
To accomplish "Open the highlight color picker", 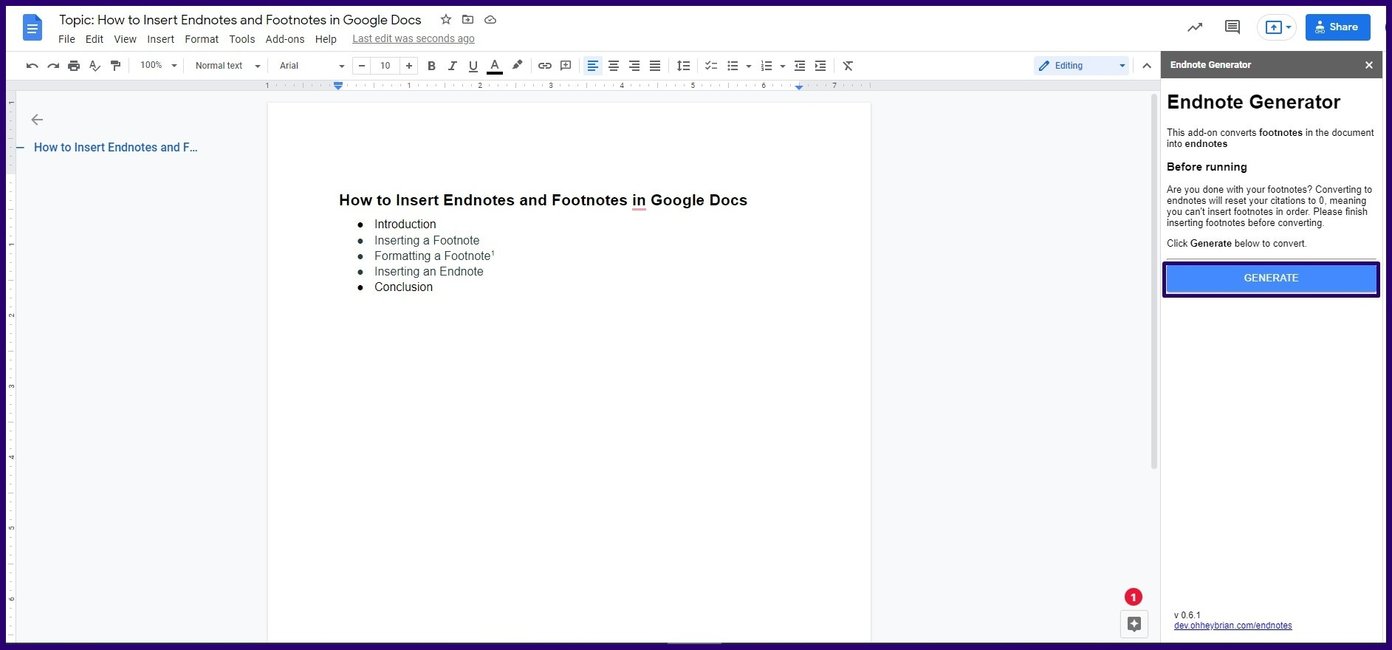I will (x=517, y=66).
